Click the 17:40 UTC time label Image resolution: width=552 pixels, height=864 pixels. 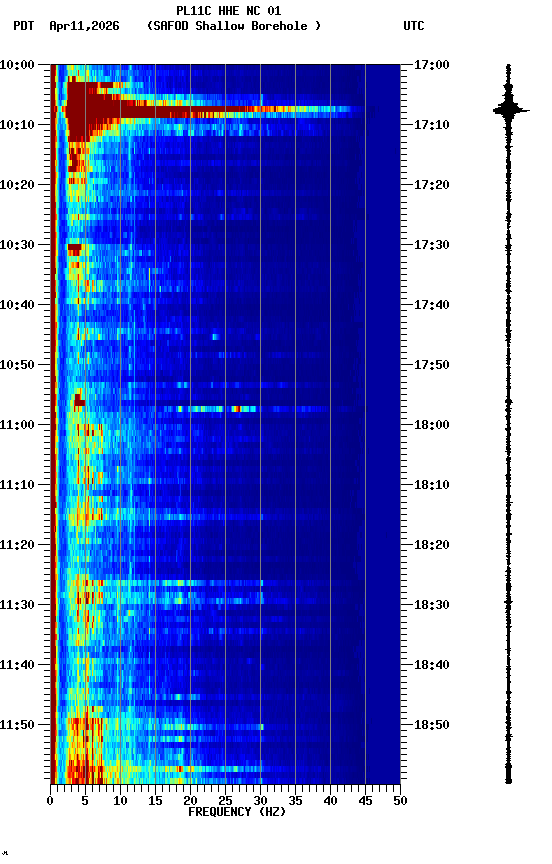point(431,305)
